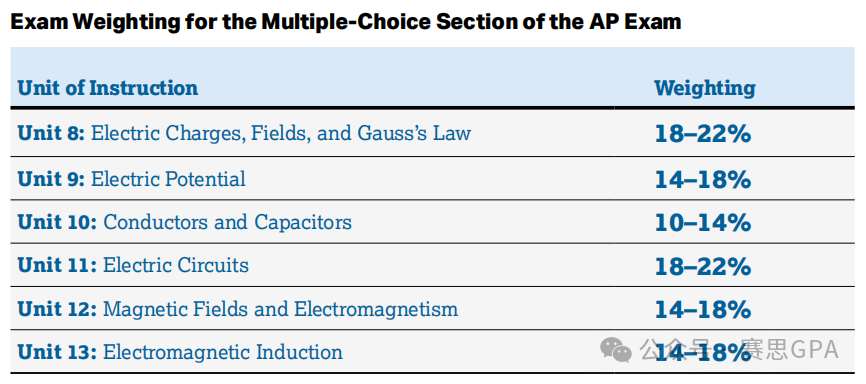Click the 18–22% weighting for Unit 8

[703, 134]
